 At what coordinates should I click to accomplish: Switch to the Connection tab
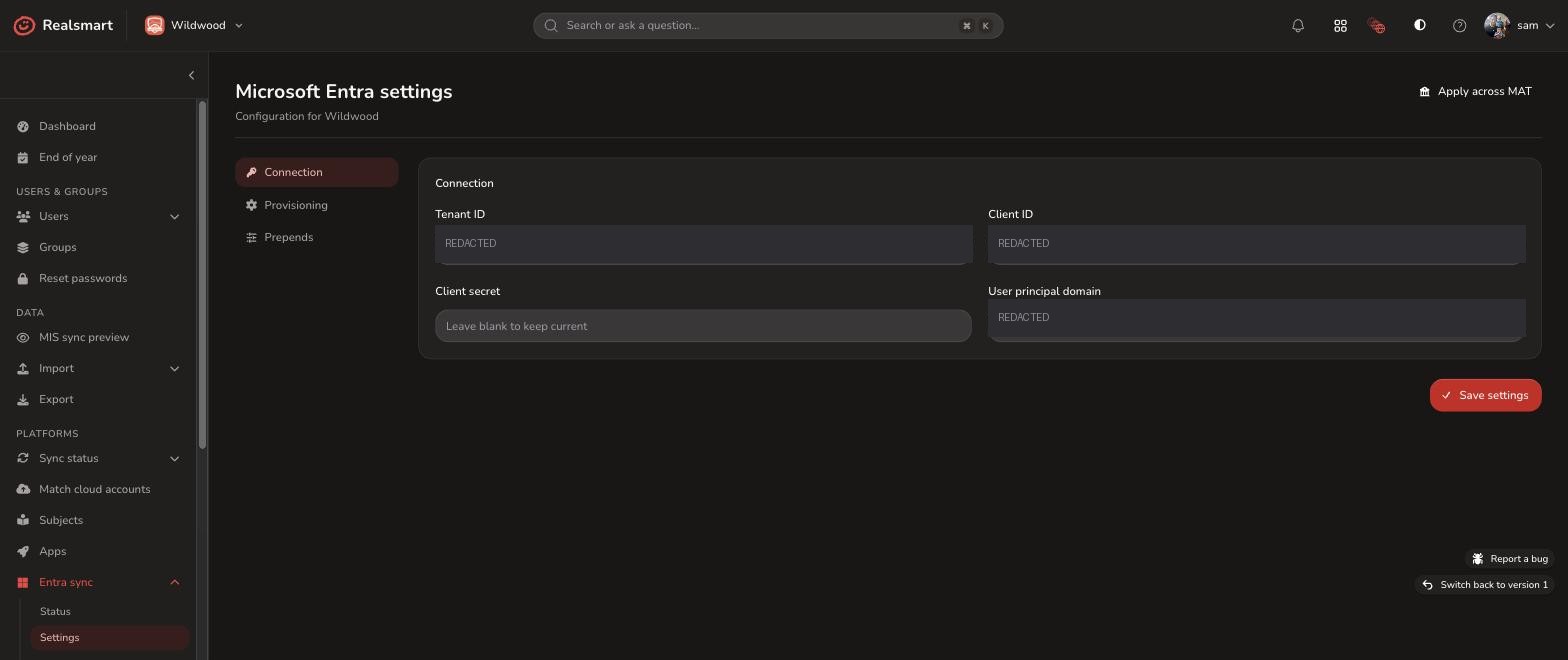(x=317, y=172)
